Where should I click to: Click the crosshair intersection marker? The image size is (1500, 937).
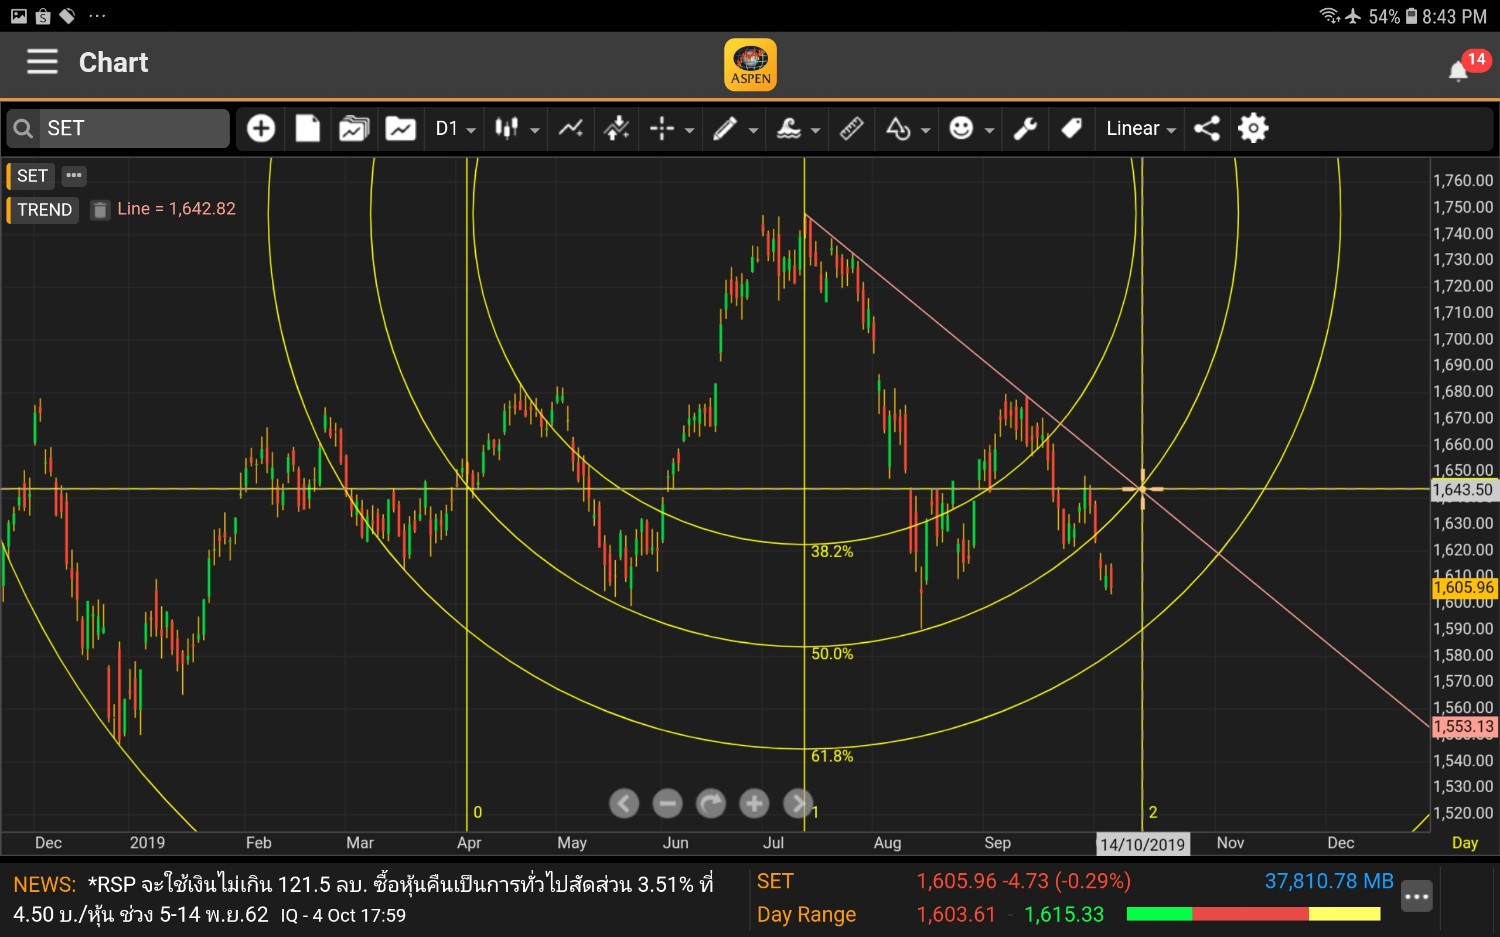coord(1142,489)
